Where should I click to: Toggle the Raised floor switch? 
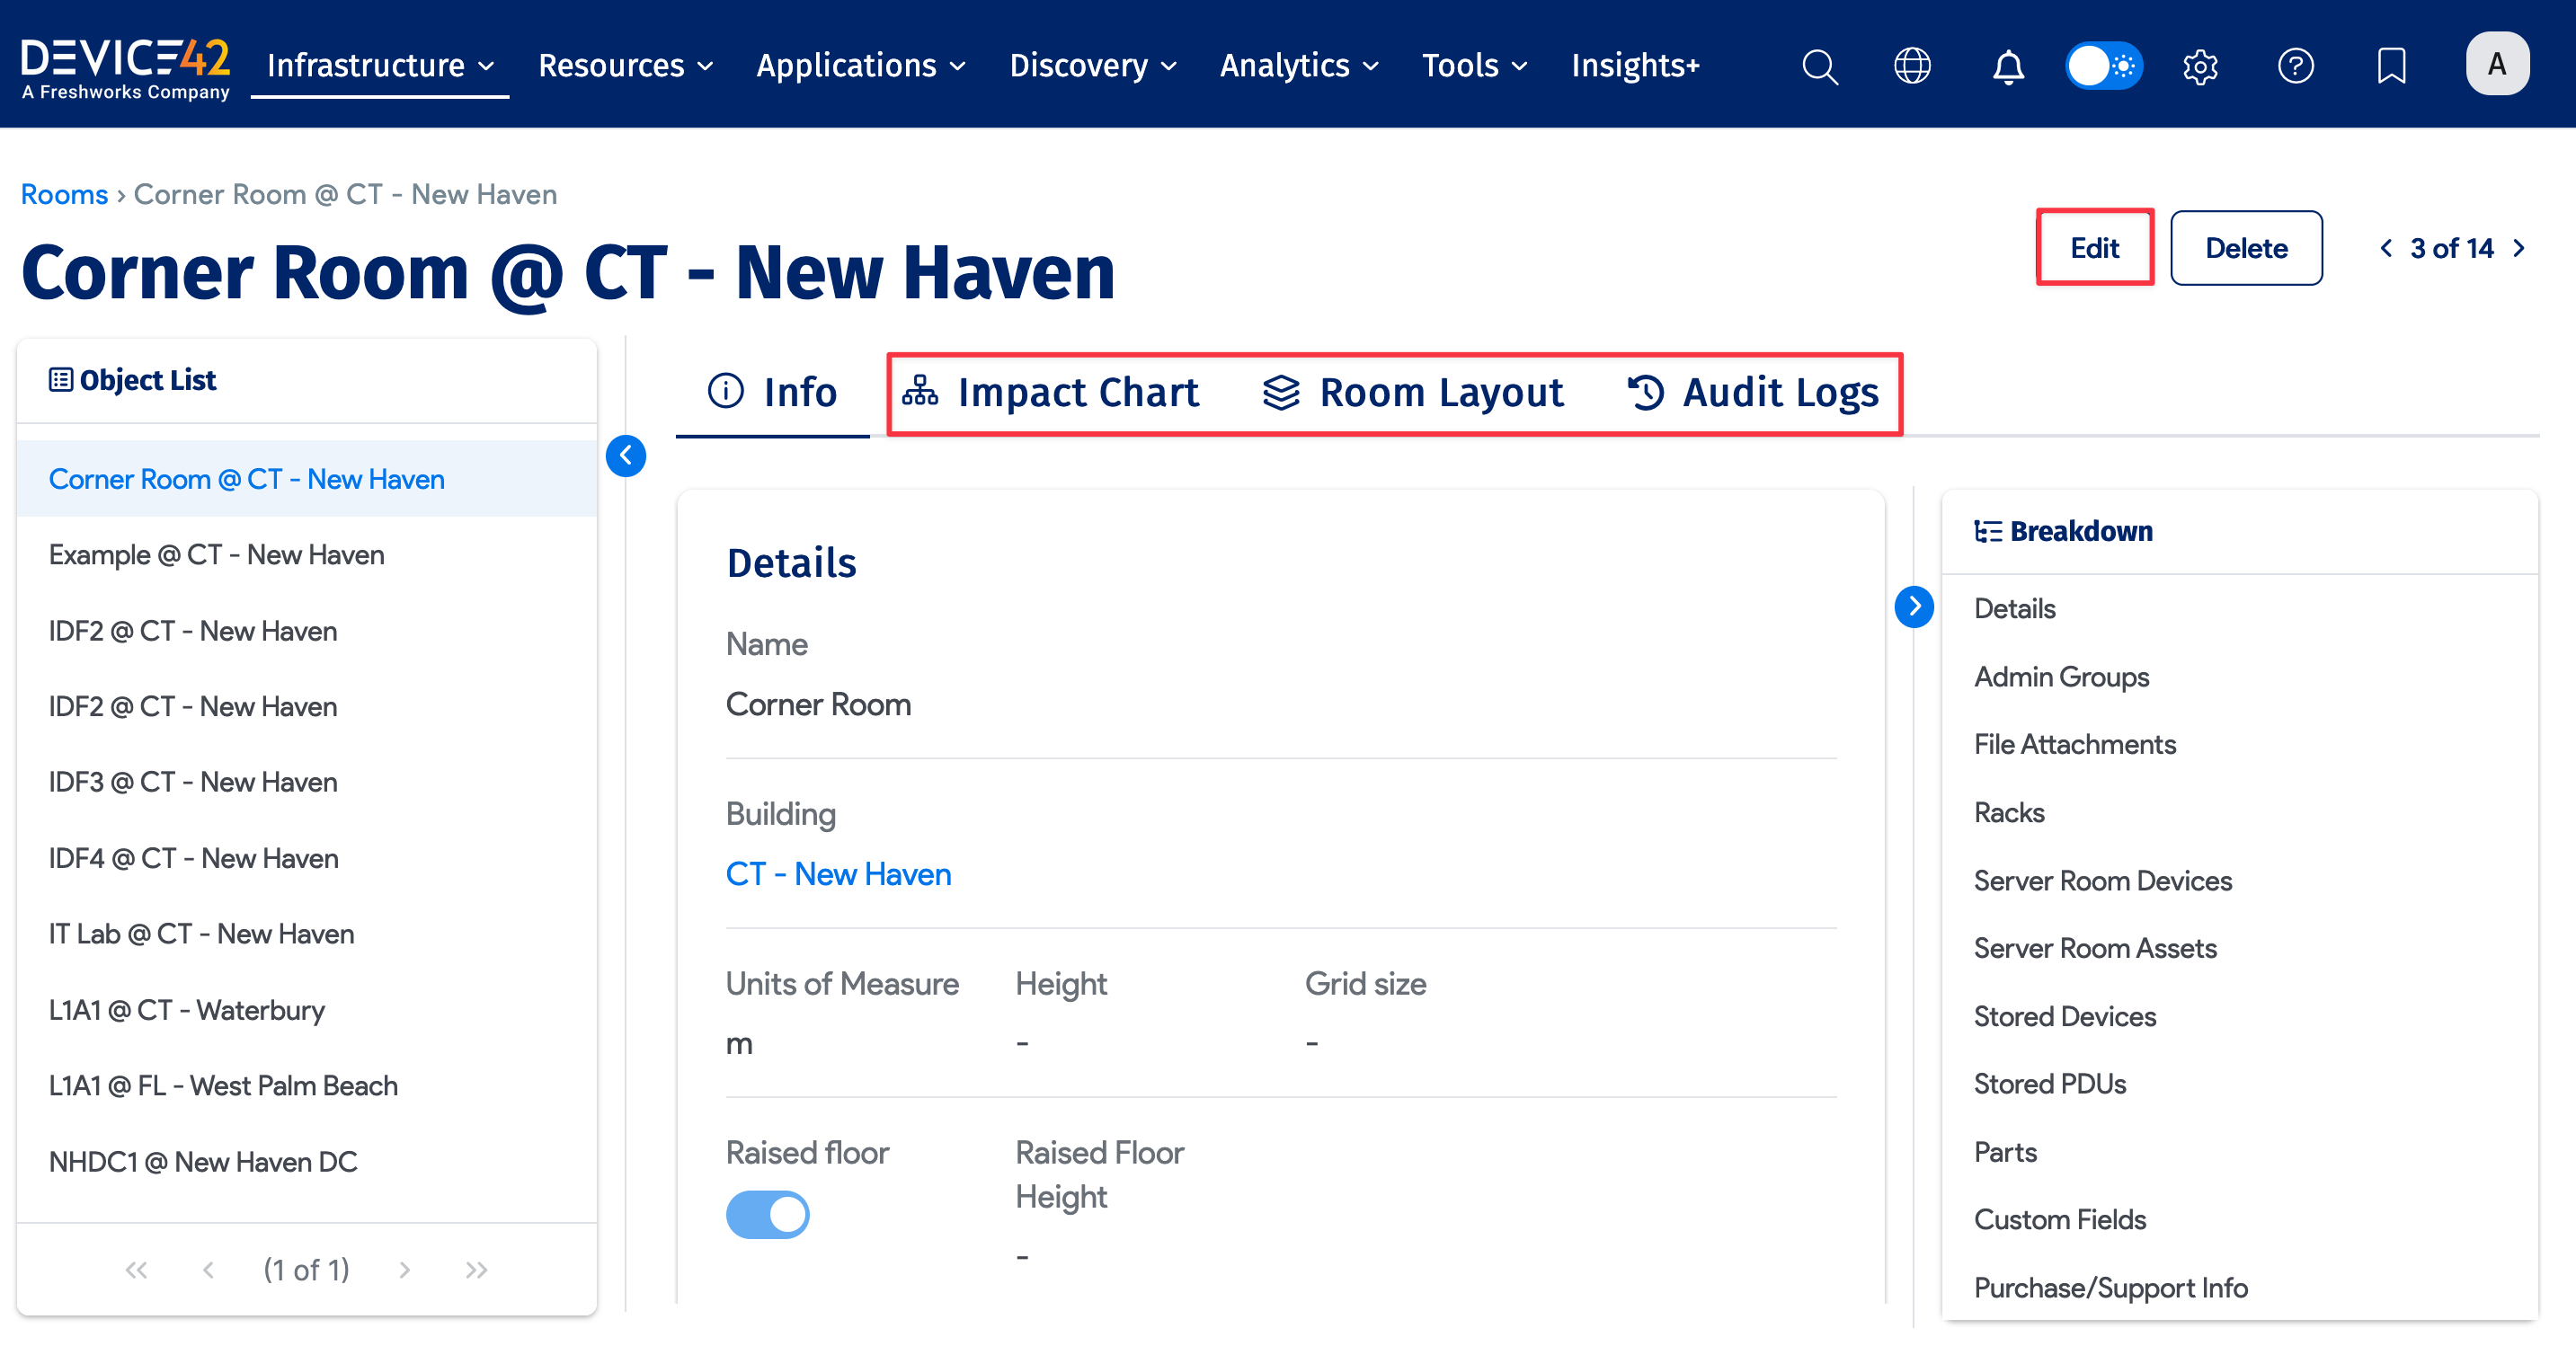pos(767,1214)
